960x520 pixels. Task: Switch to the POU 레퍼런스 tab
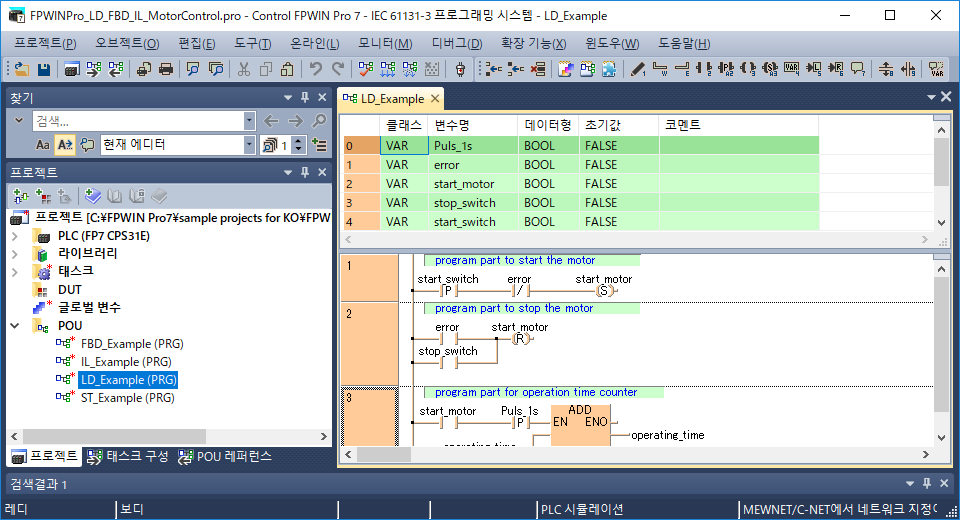[225, 456]
